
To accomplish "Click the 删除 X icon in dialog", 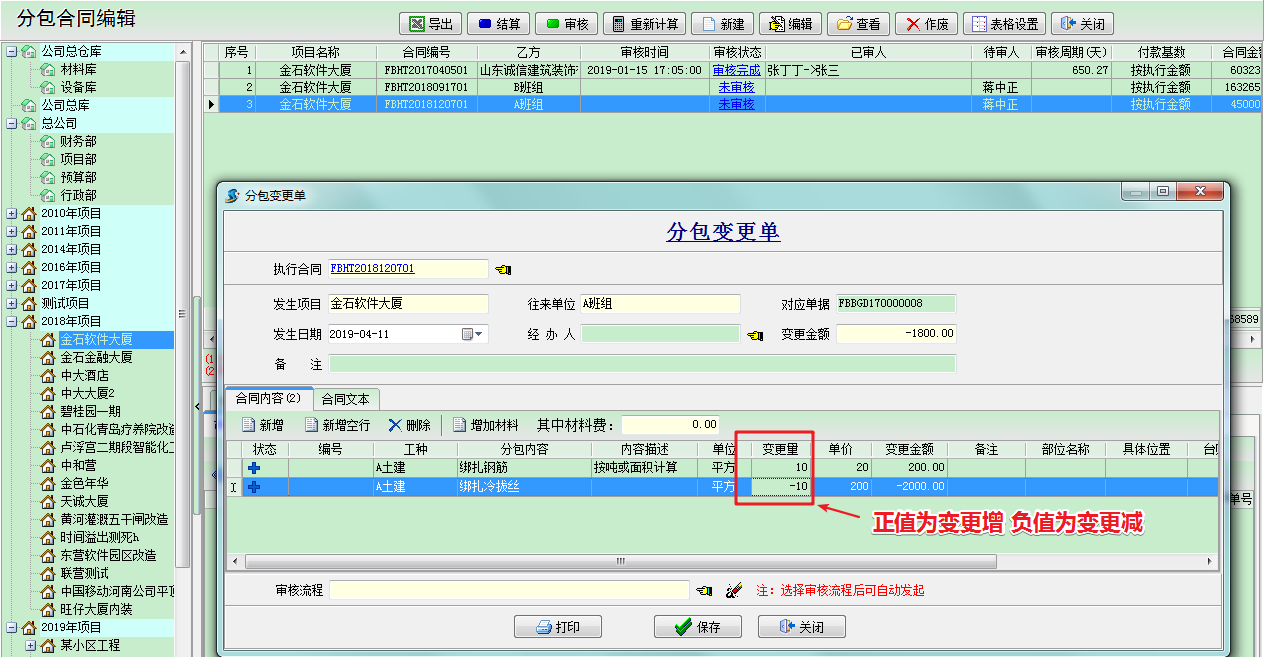I will [395, 425].
